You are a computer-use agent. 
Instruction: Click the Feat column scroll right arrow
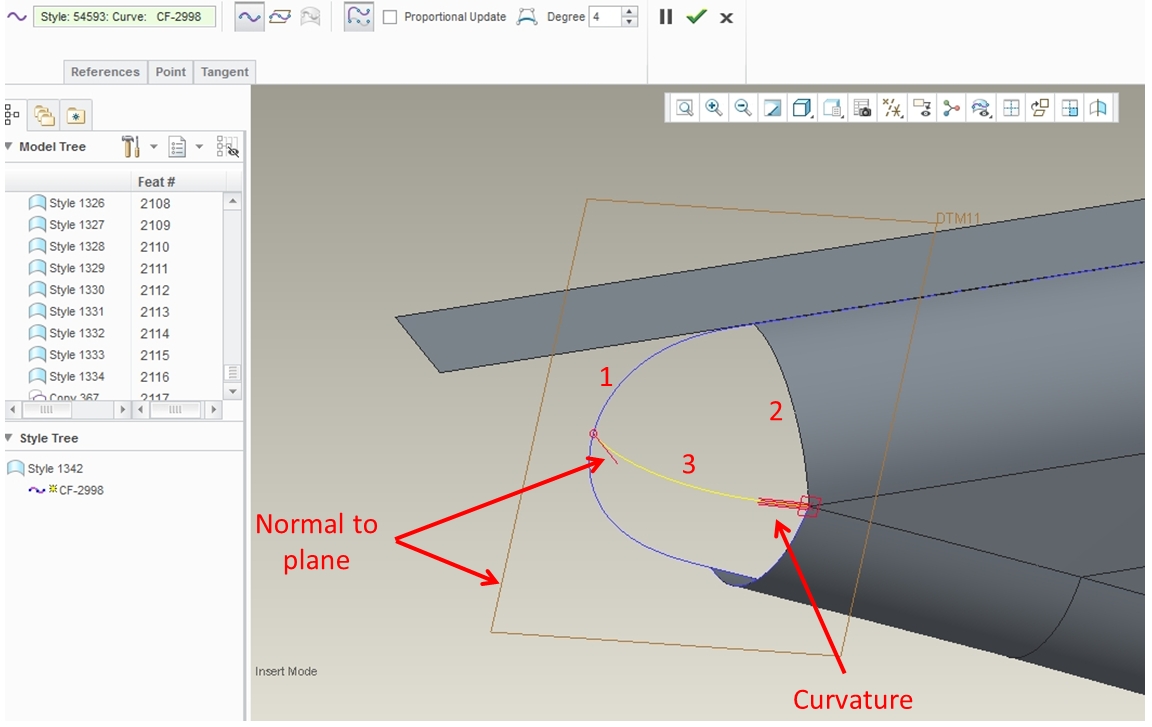pos(214,410)
